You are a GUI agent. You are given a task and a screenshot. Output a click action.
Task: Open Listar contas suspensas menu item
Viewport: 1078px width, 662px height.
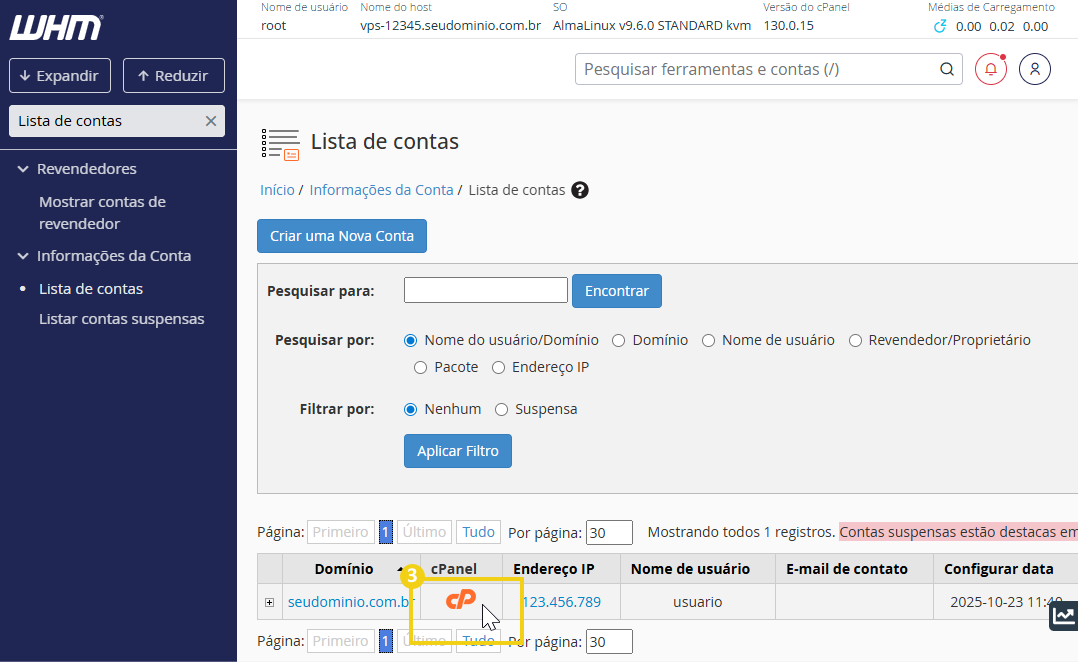click(x=121, y=319)
